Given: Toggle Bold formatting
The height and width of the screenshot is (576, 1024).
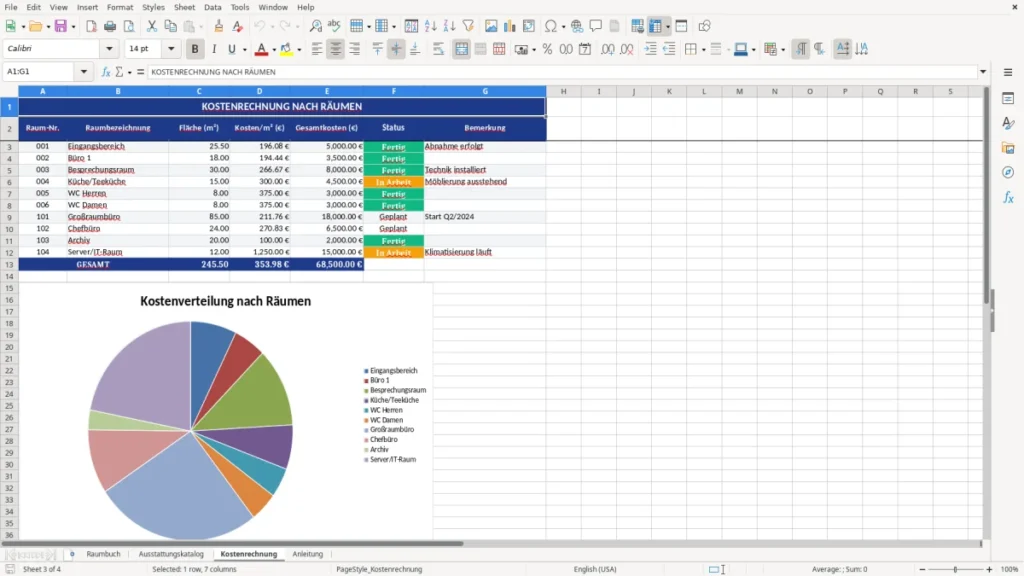Looking at the screenshot, I should pyautogui.click(x=195, y=49).
